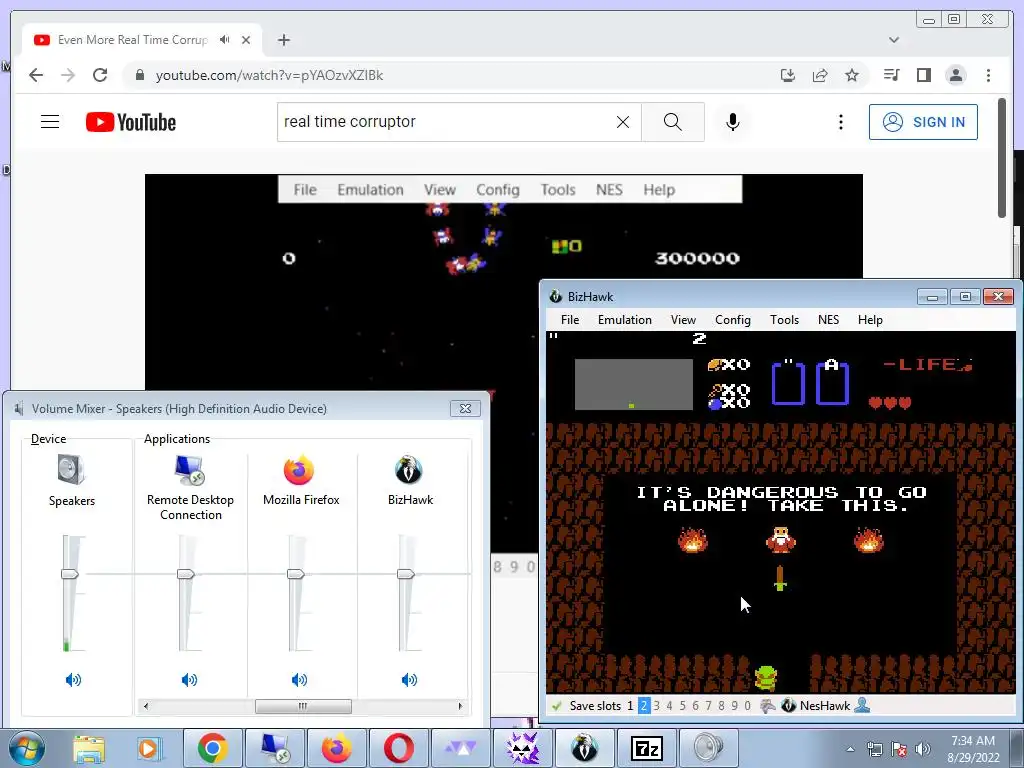1024x768 pixels.
Task: Switch to Opera from the taskbar
Action: [398, 748]
